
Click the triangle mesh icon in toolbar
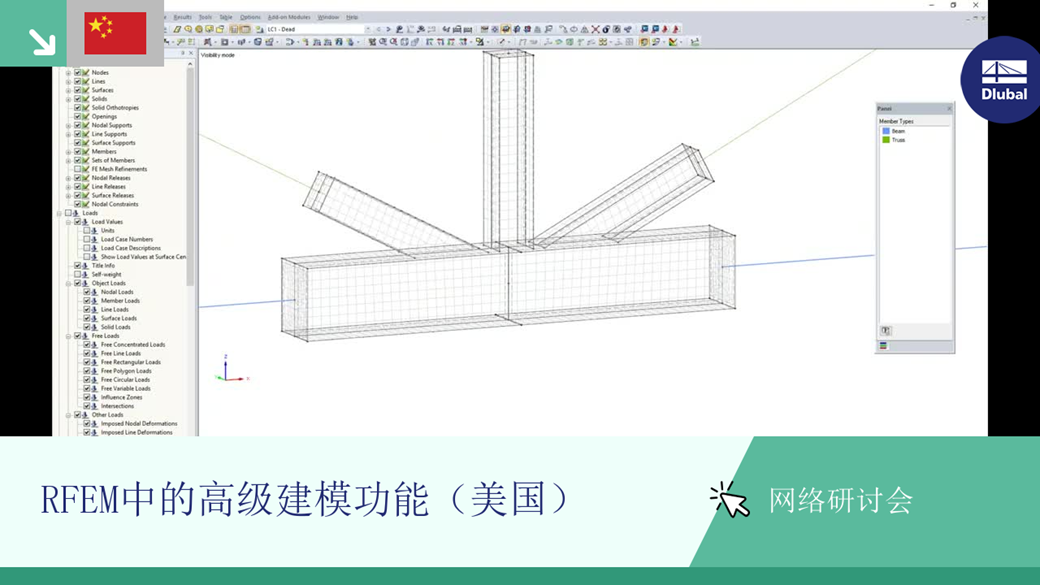pos(584,29)
